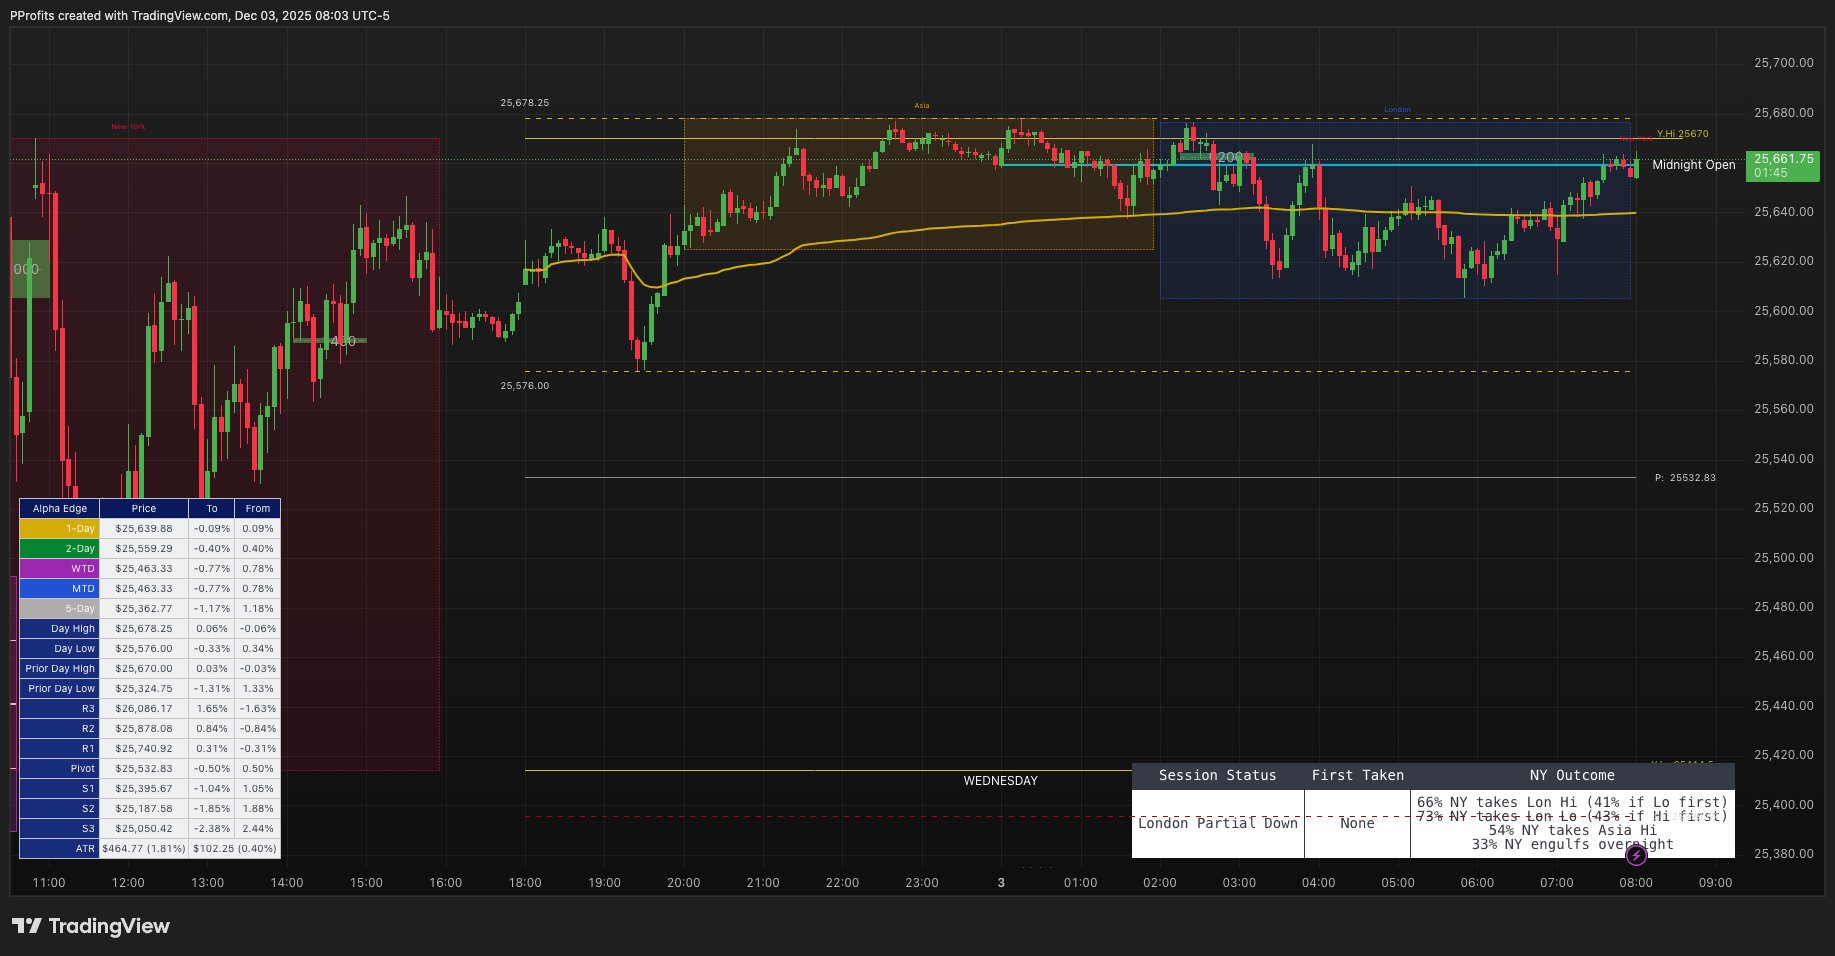The image size is (1835, 956).
Task: Click the TradingView logo in the bottom-left corner
Action: [90, 926]
